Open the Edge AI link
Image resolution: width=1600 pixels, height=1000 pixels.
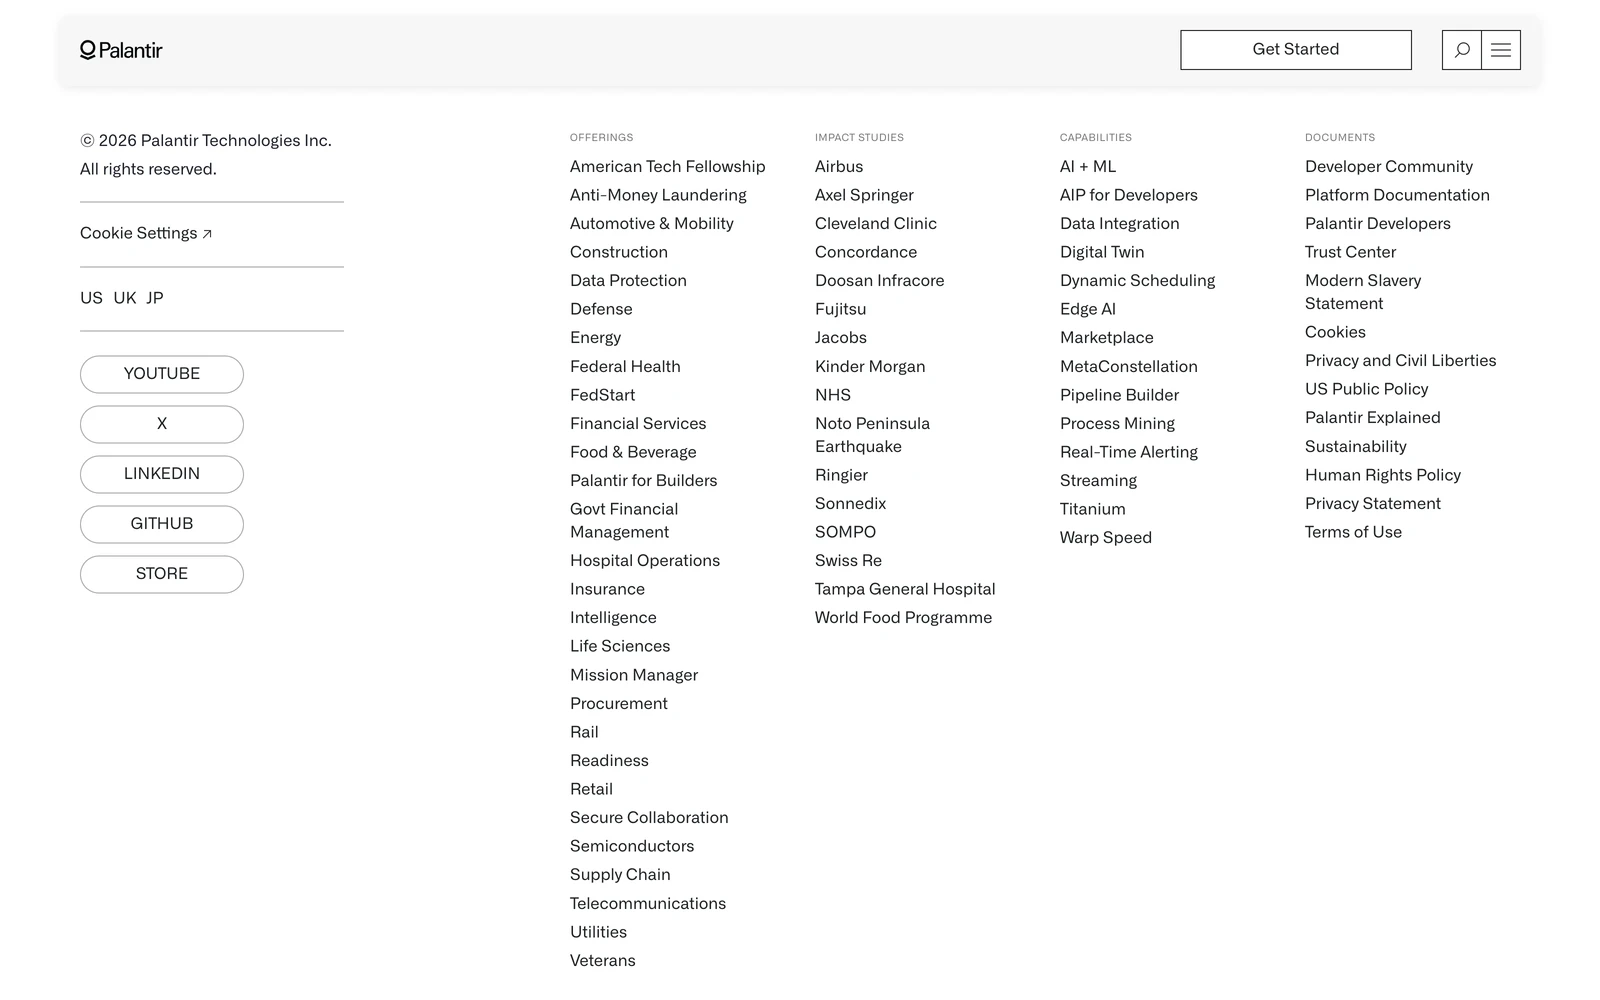[x=1088, y=309]
